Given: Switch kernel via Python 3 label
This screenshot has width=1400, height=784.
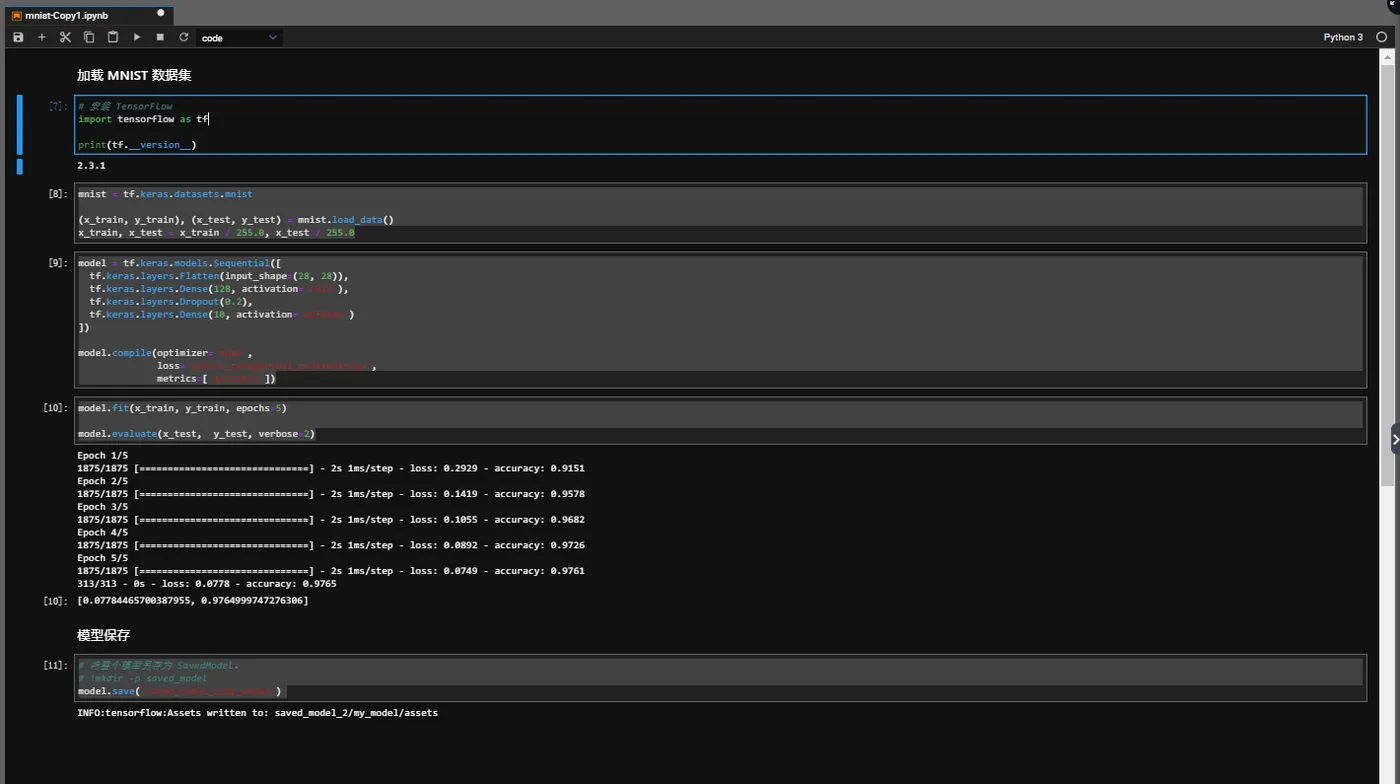Looking at the screenshot, I should pos(1343,37).
